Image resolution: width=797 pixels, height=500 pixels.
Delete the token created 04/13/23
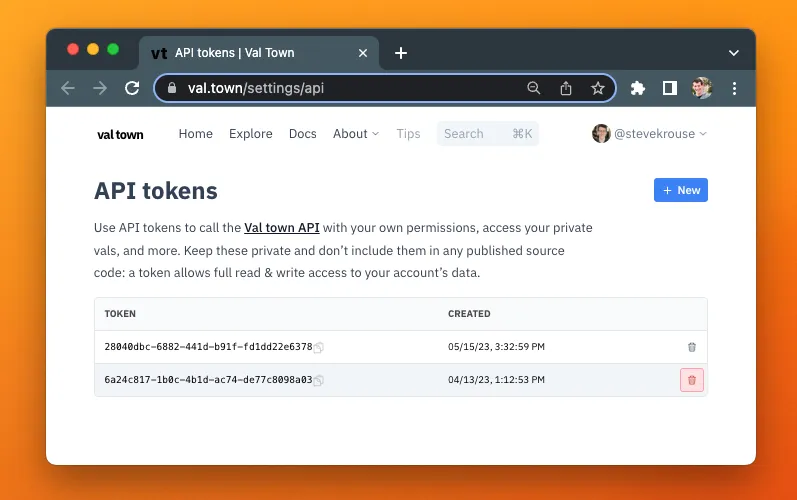tap(692, 380)
